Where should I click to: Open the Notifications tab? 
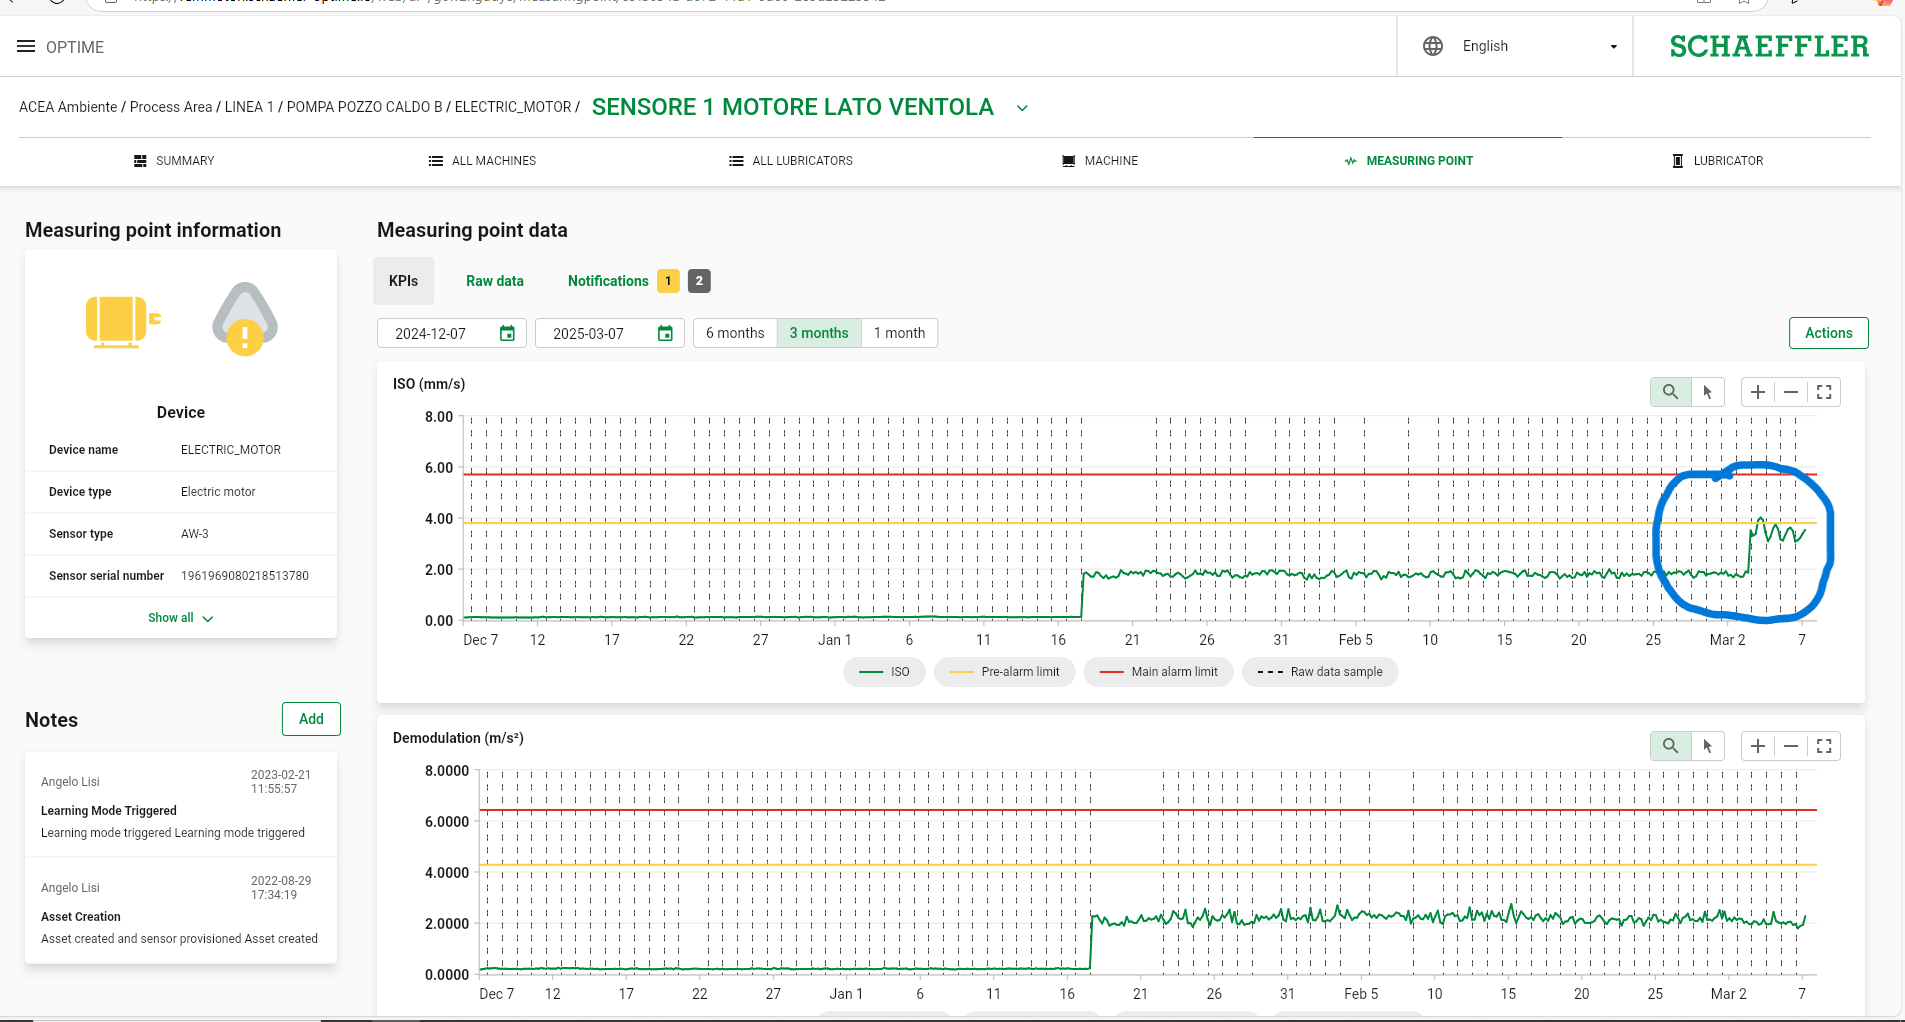click(x=608, y=281)
